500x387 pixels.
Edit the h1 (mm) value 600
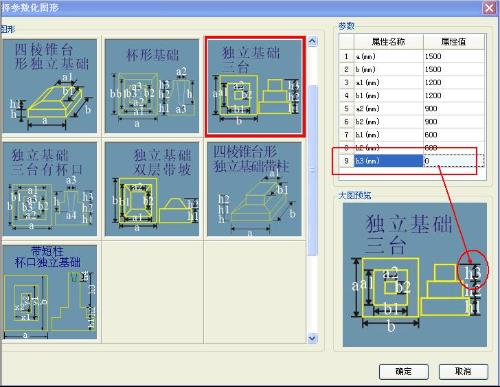tap(454, 135)
